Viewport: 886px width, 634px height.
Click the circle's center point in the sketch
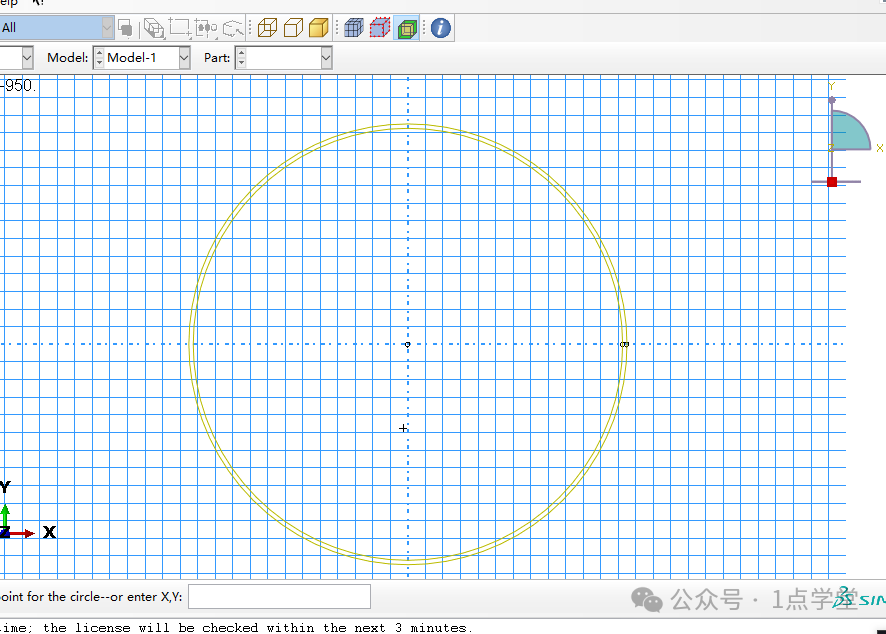click(x=408, y=344)
